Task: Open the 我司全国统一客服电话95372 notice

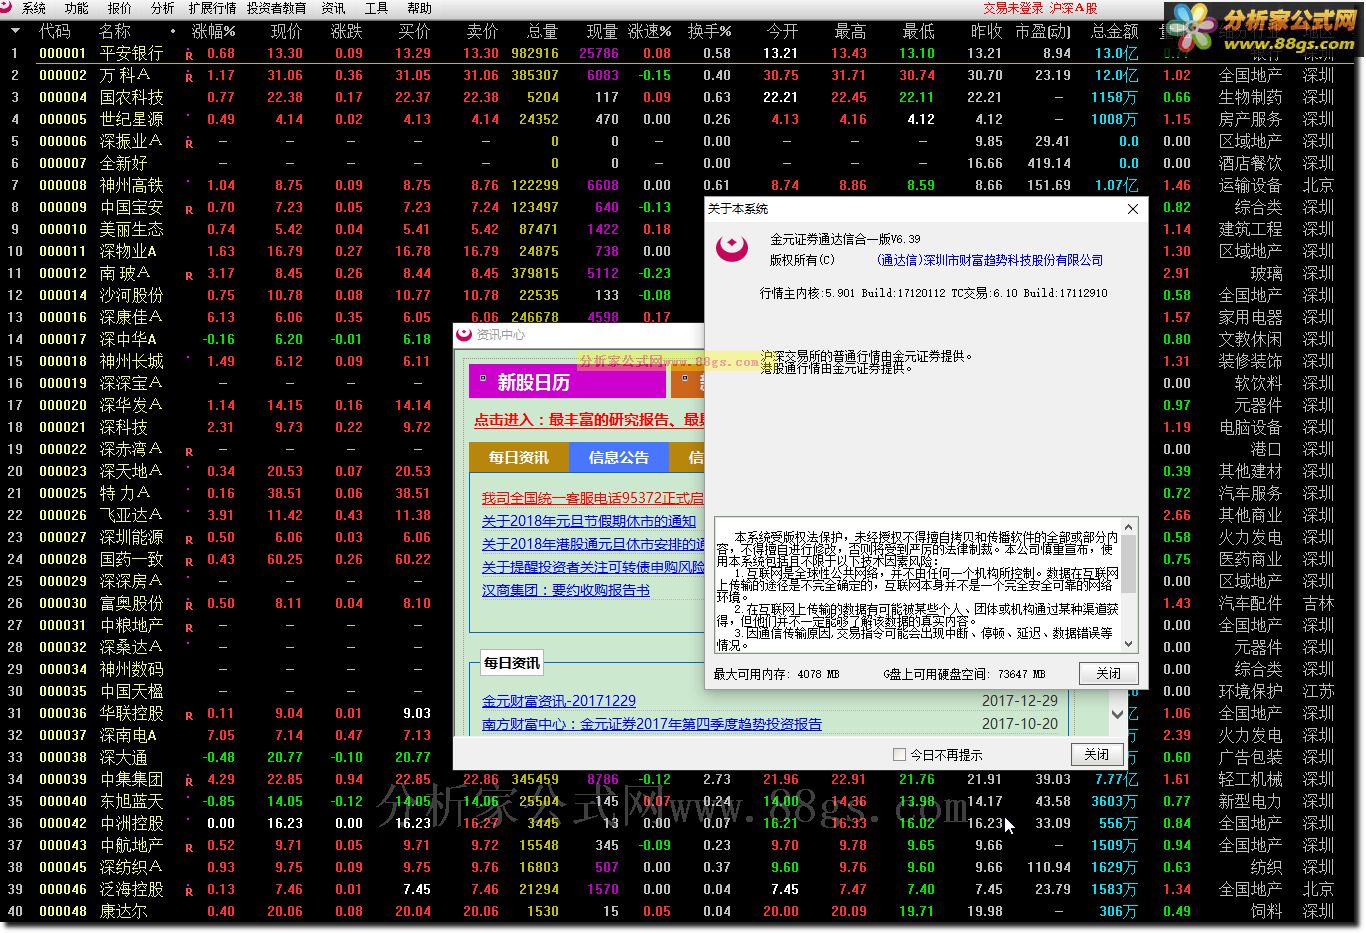Action: point(593,498)
